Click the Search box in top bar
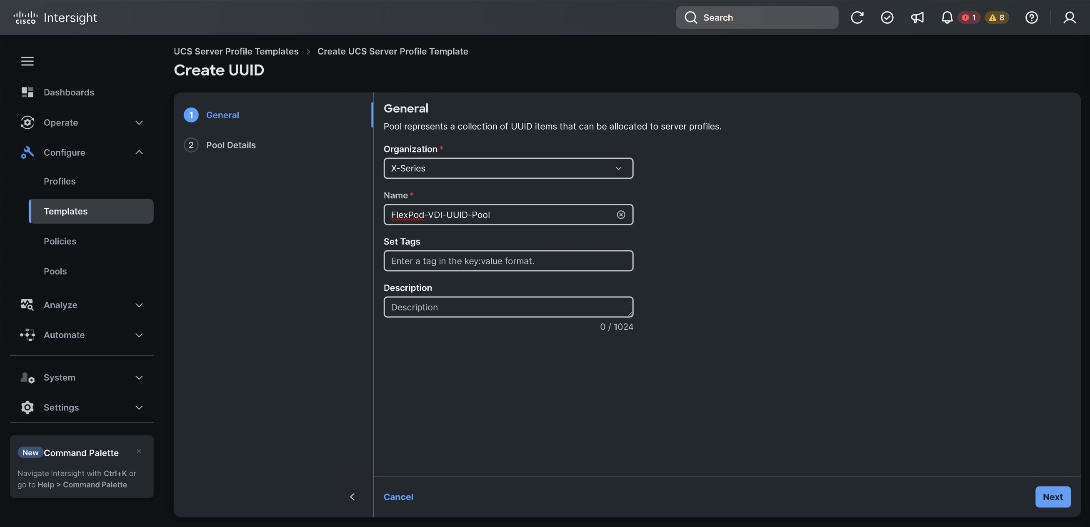 757,17
